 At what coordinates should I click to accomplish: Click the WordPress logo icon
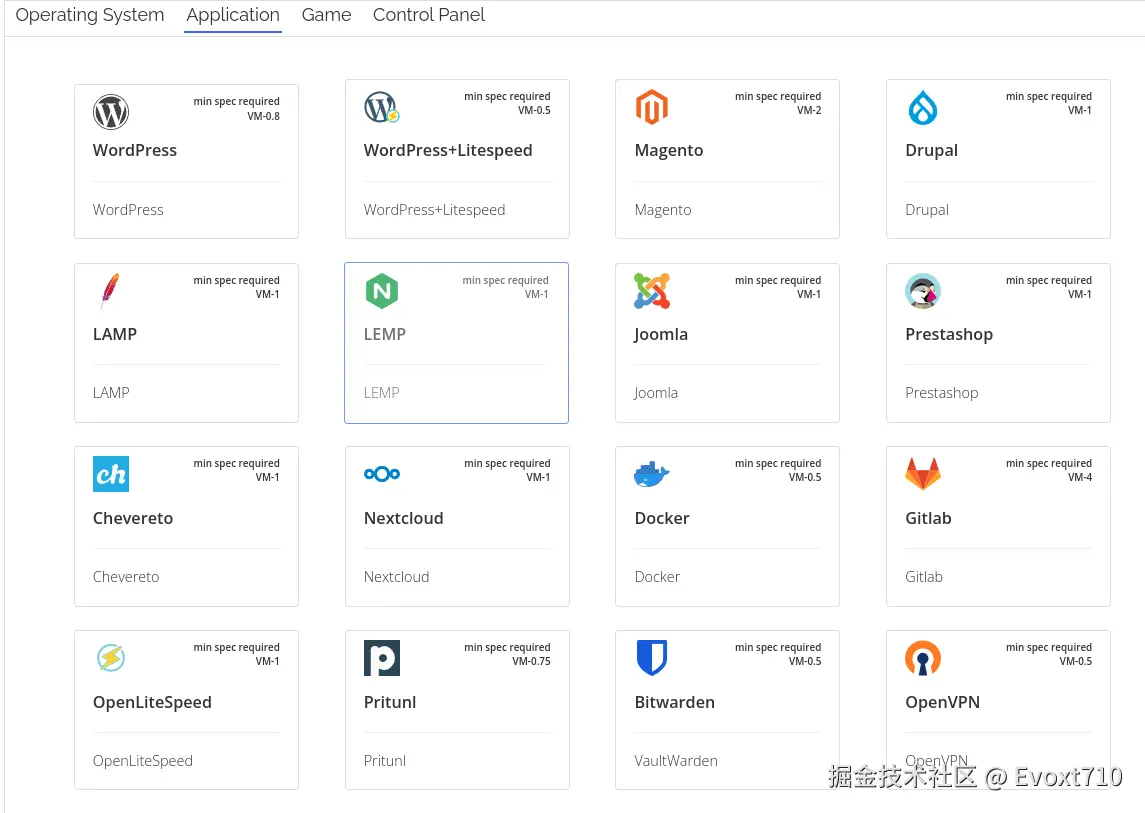111,112
